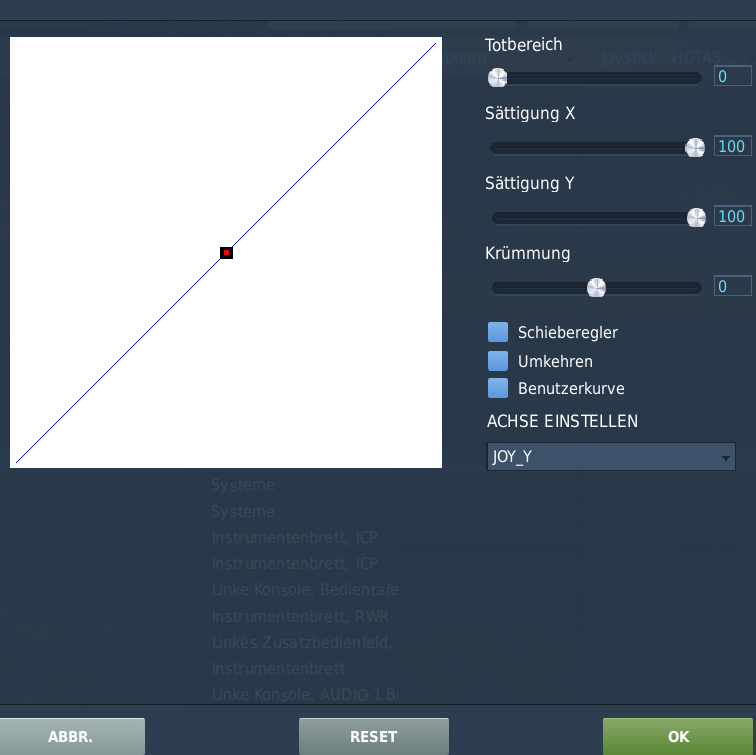Click the RESET button

pyautogui.click(x=374, y=736)
